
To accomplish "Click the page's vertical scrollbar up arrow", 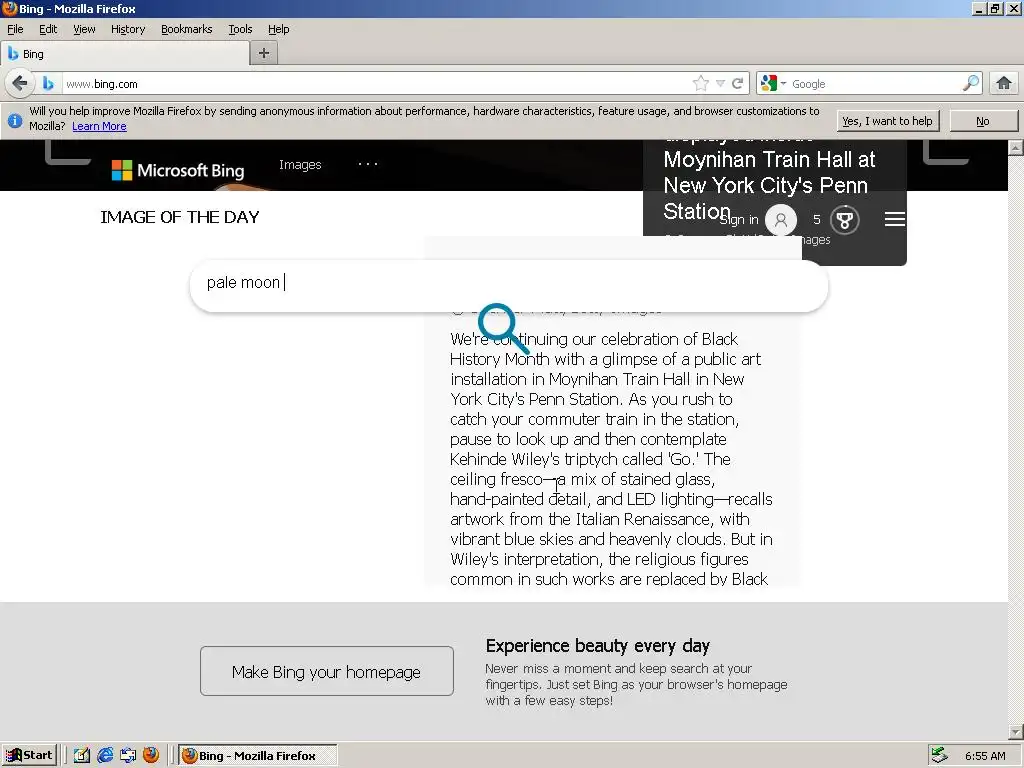I will coord(1016,148).
